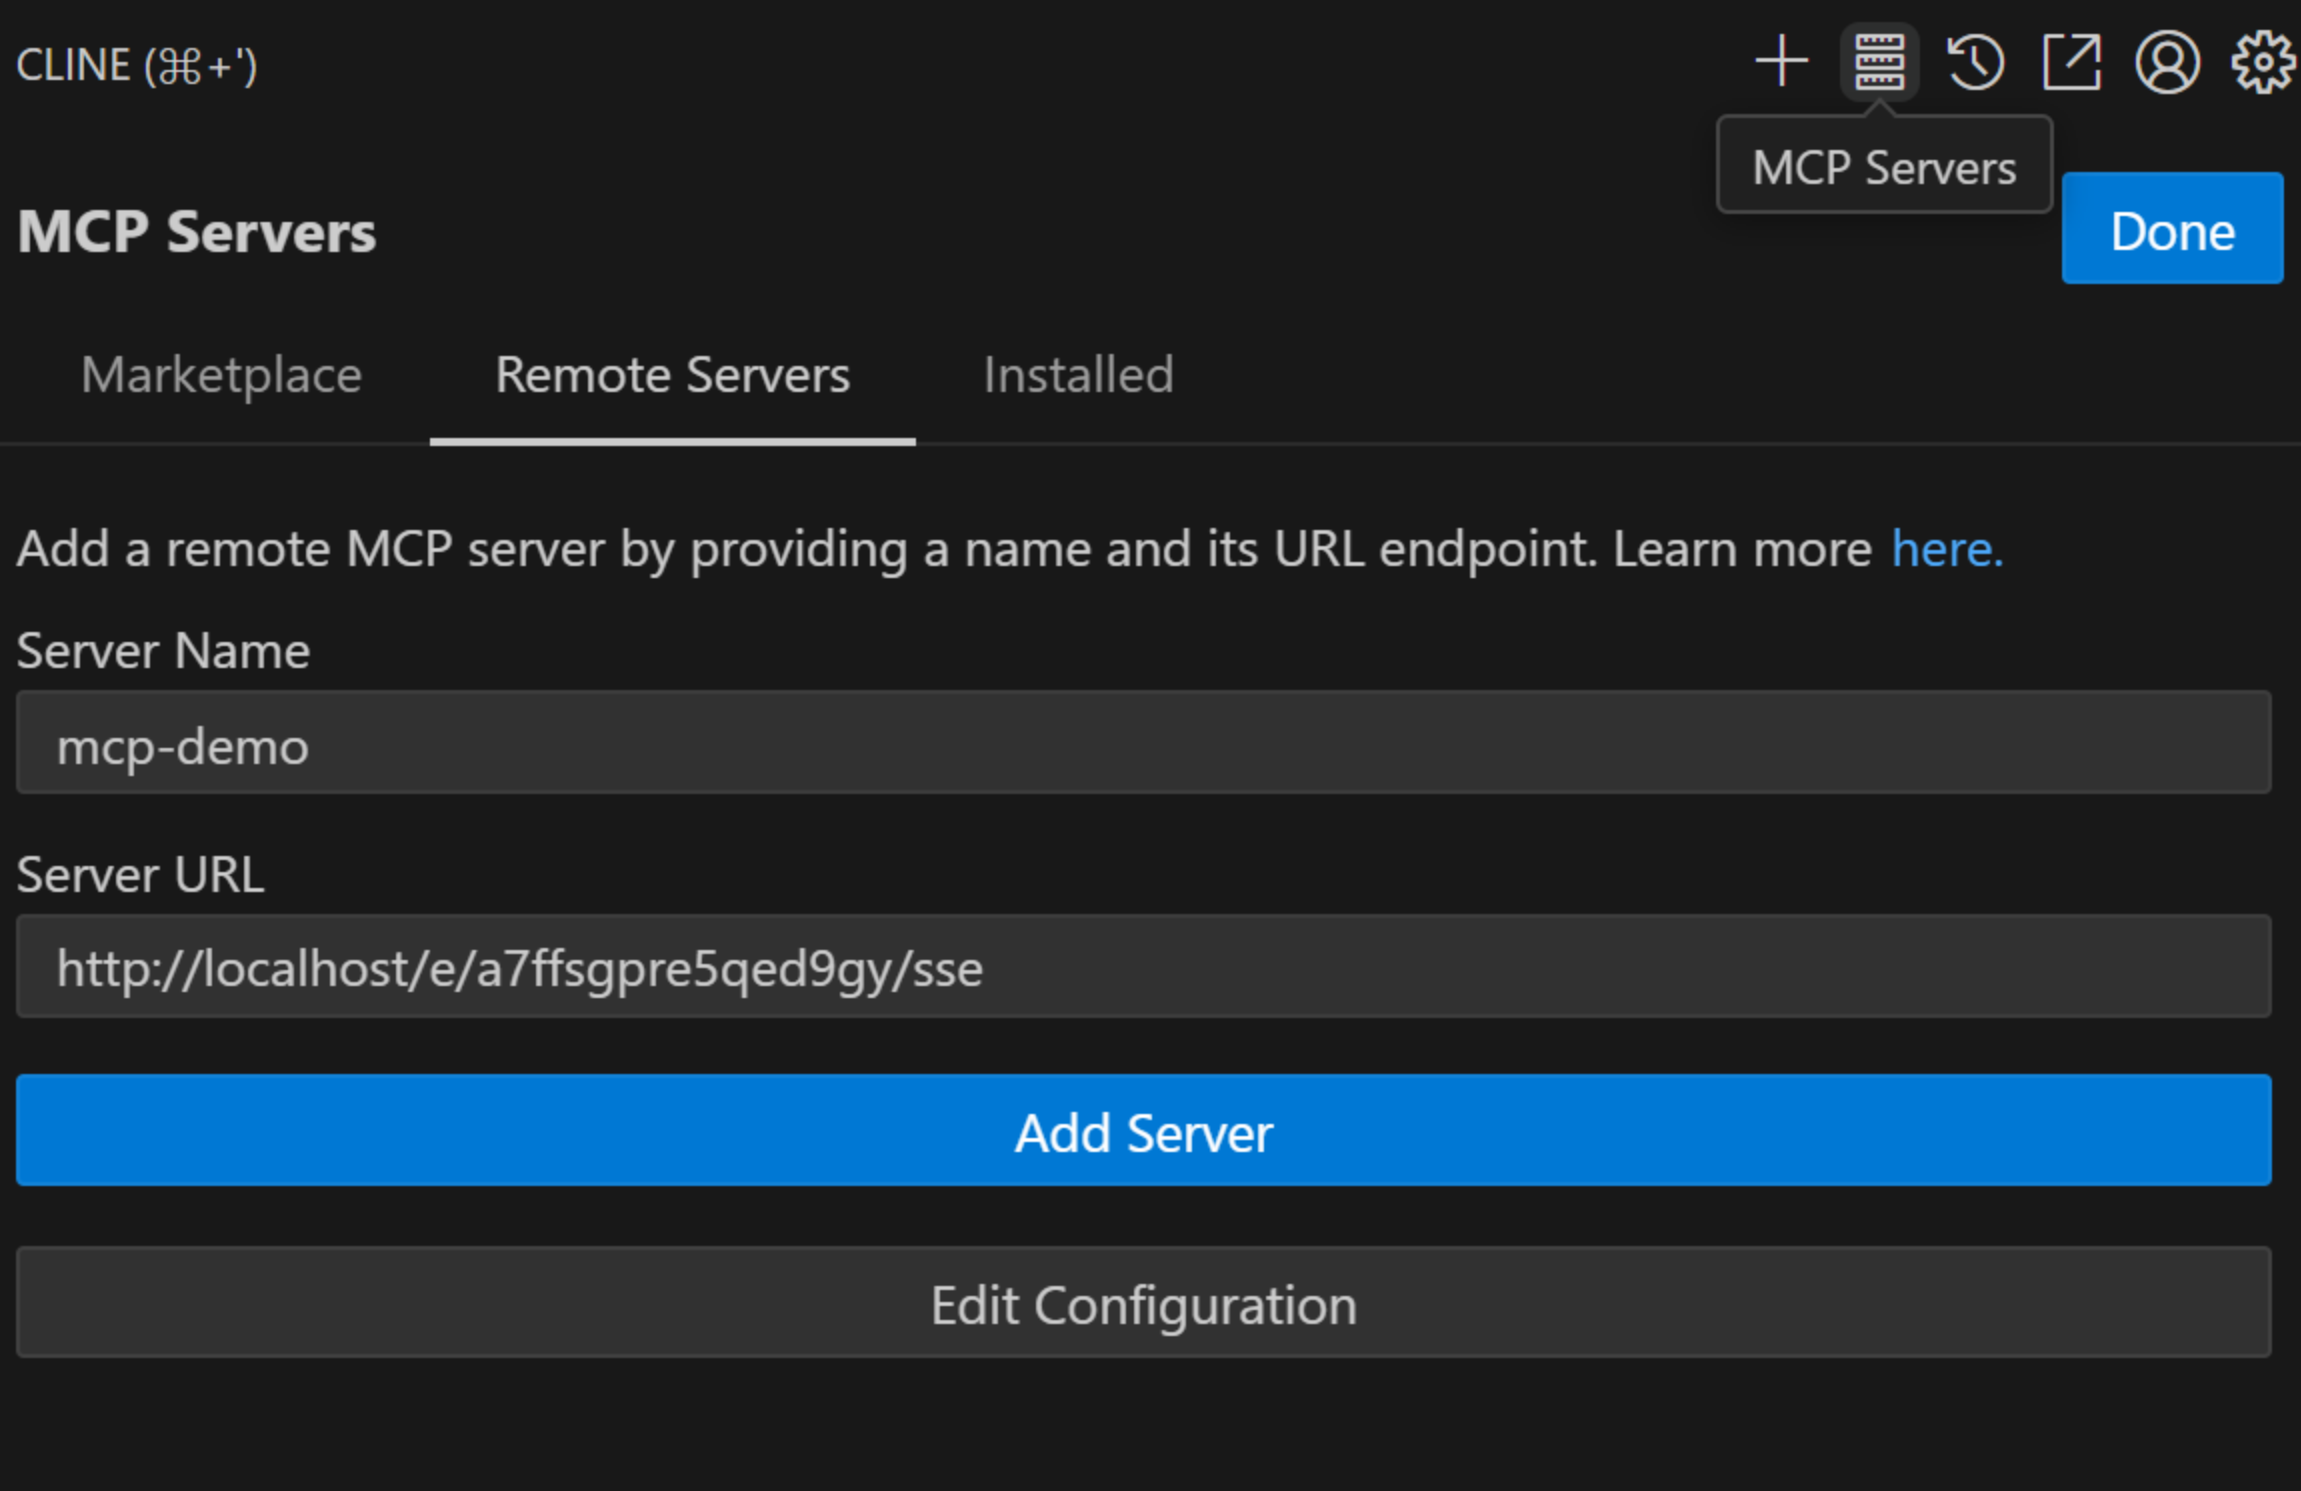Follow the "here." learn more link
This screenshot has width=2301, height=1491.
1947,549
